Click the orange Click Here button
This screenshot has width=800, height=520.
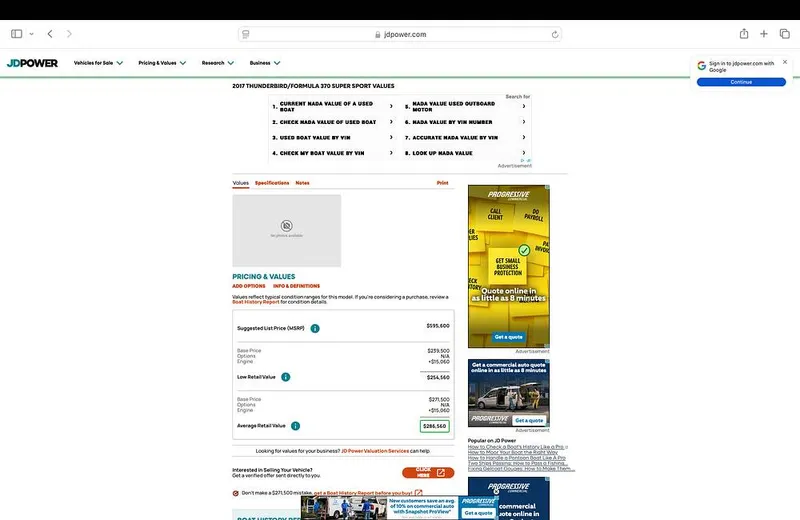point(428,473)
